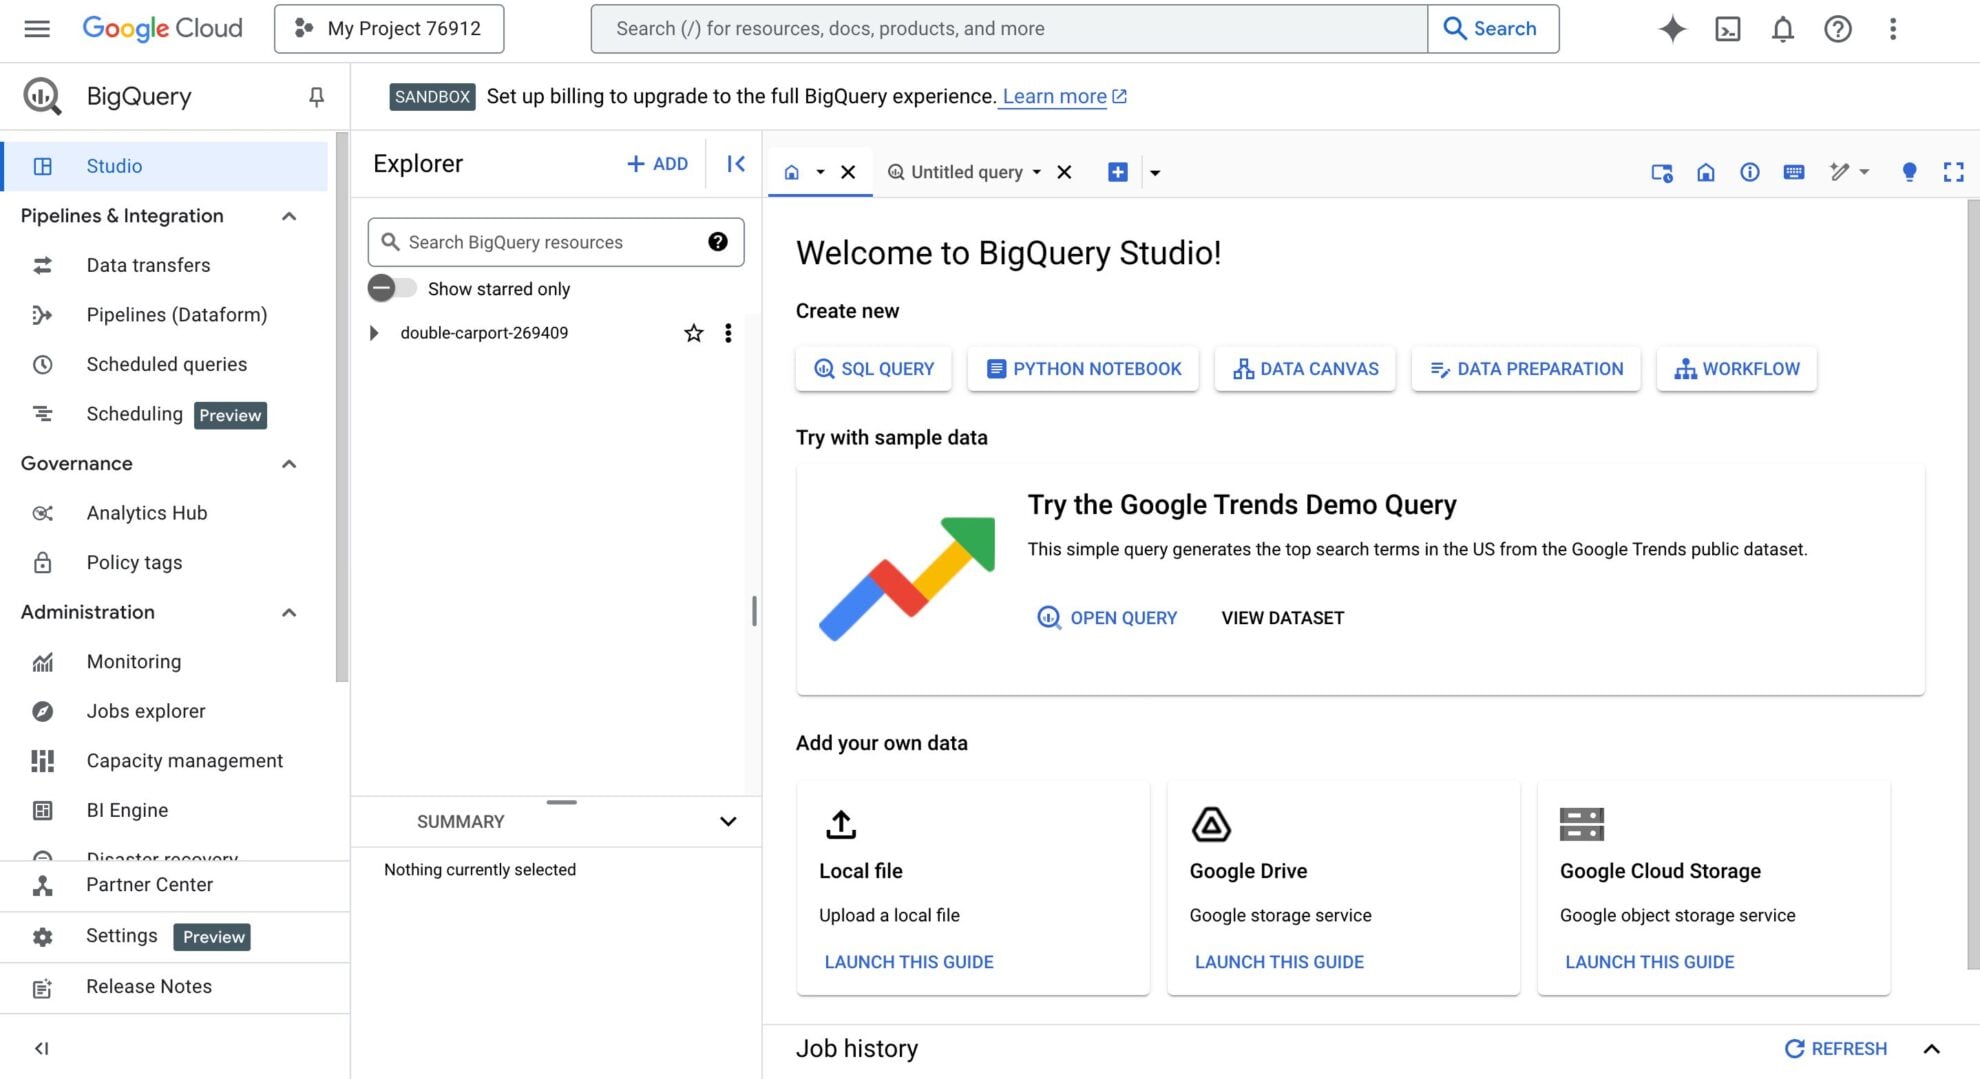Viewport: 1980px width, 1079px height.
Task: Click the Gemini sparkle icon in top bar
Action: (x=1672, y=29)
